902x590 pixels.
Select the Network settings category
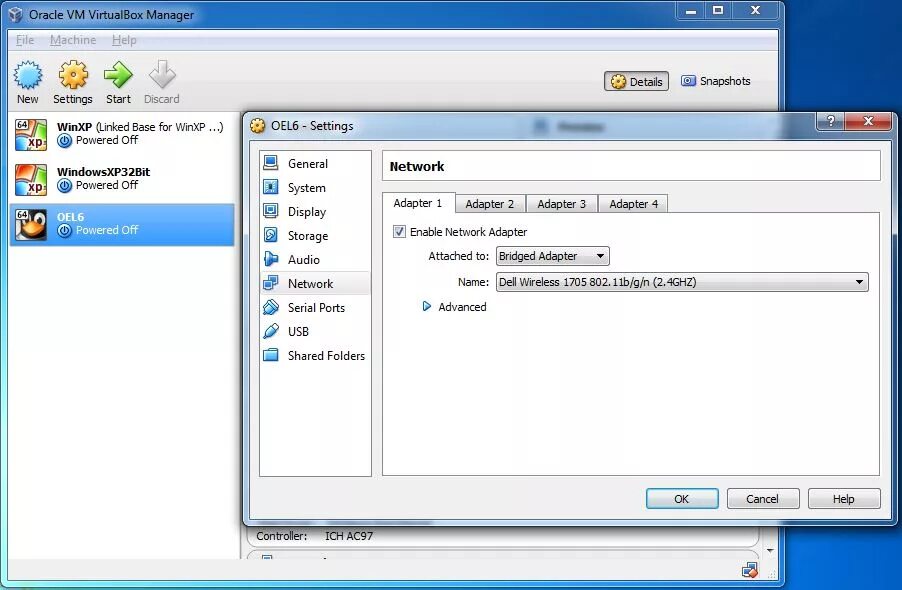pyautogui.click(x=315, y=283)
